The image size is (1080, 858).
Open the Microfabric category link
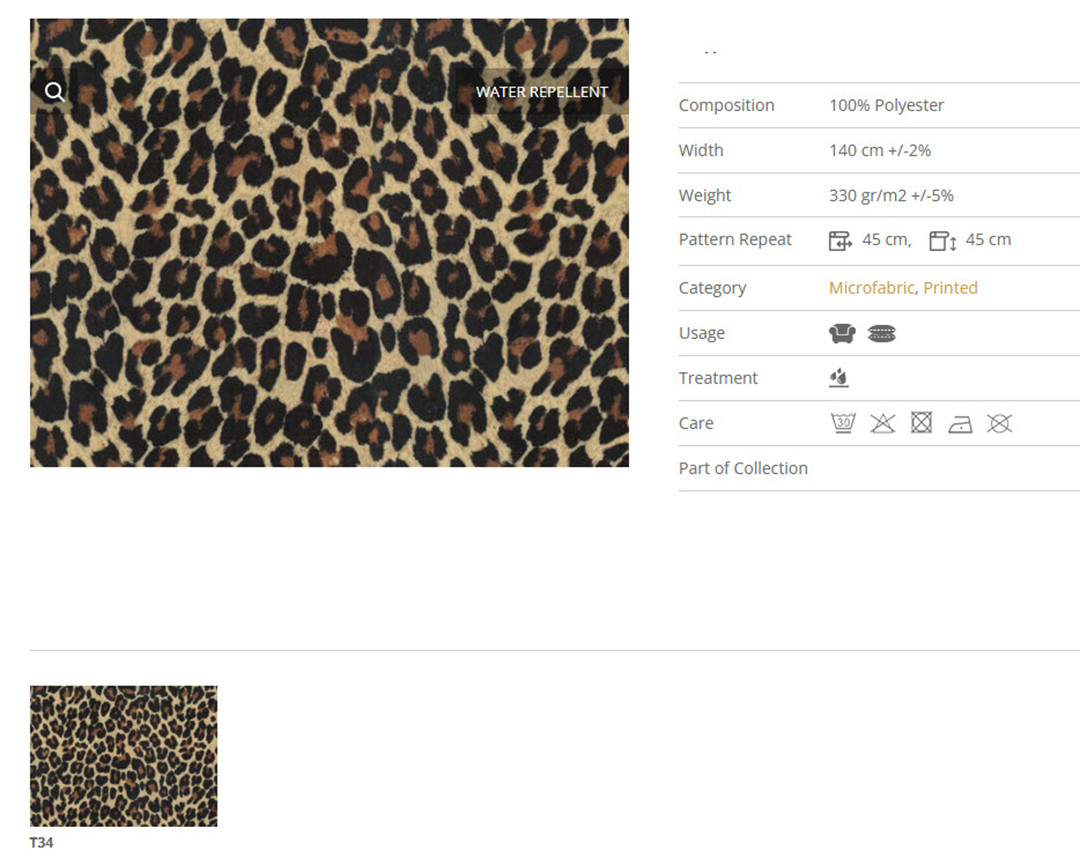(x=871, y=288)
